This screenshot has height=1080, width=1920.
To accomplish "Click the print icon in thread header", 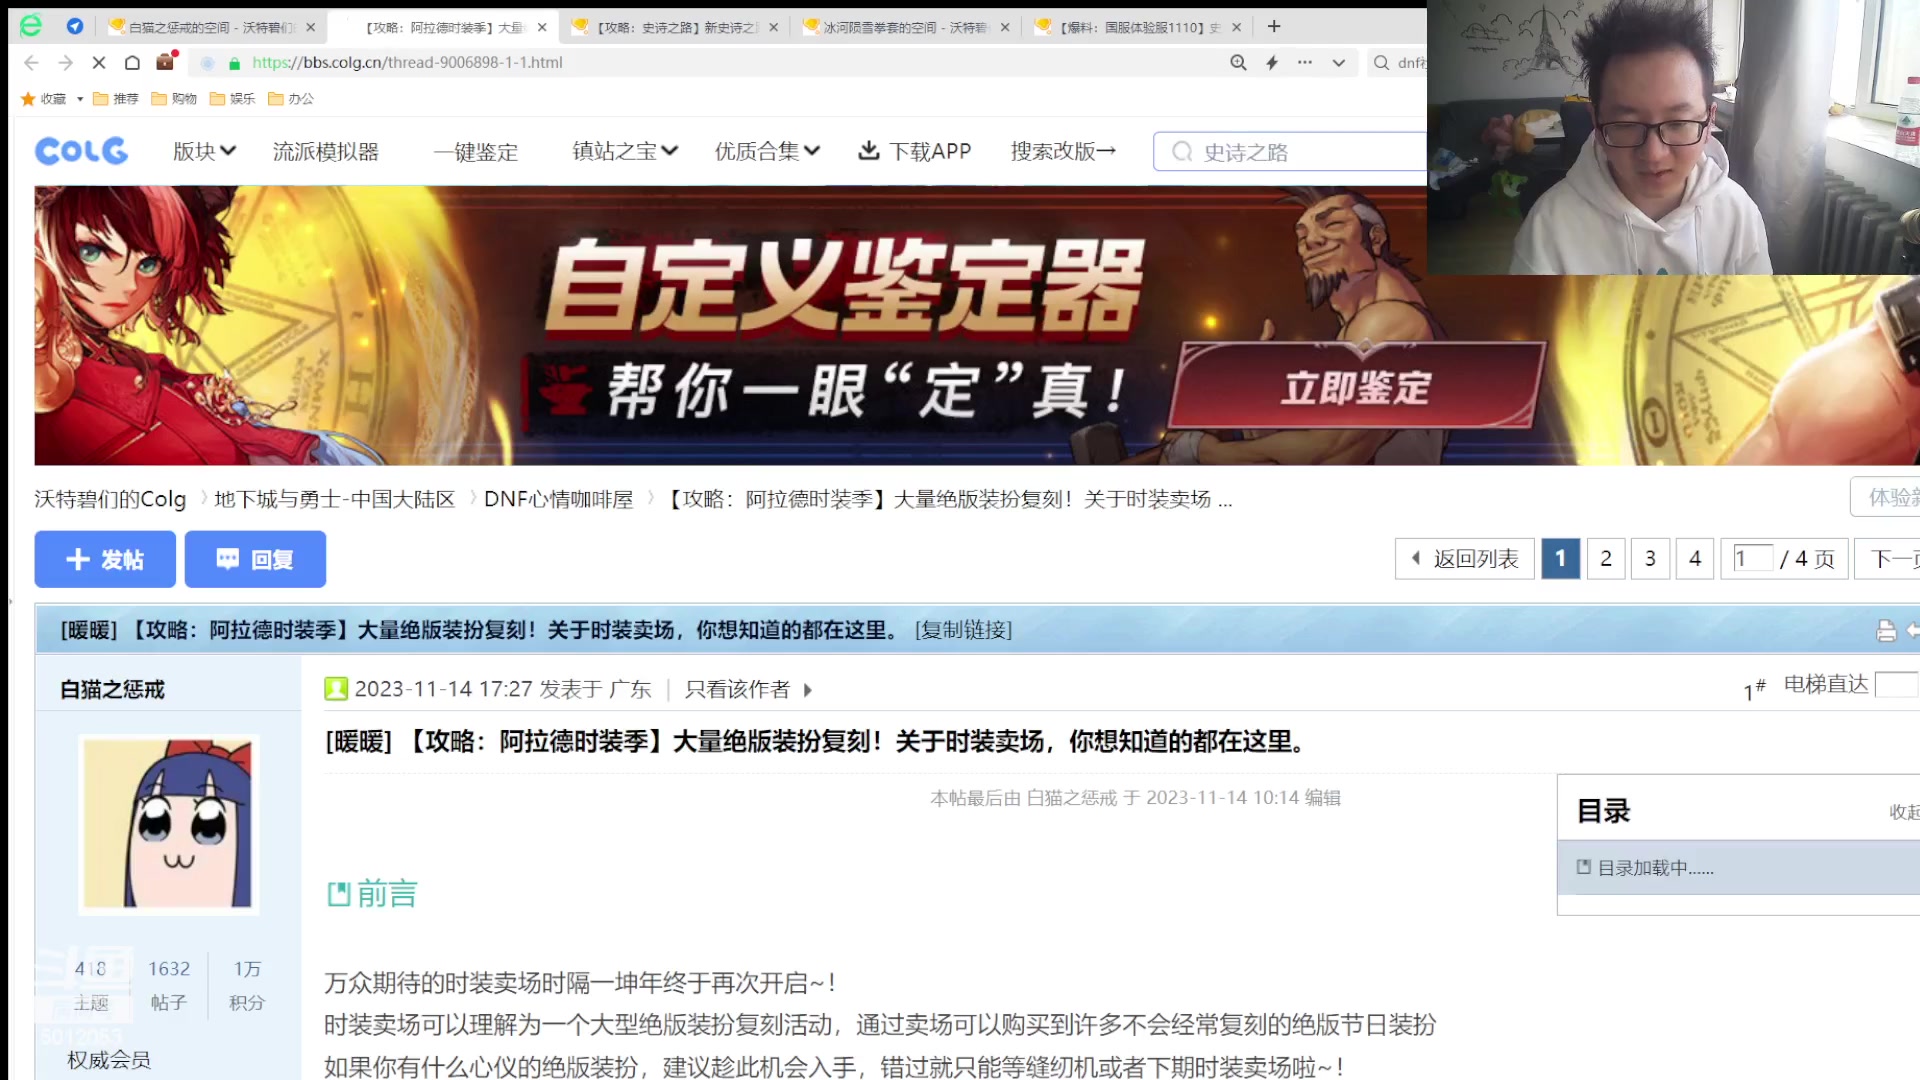I will (x=1886, y=630).
